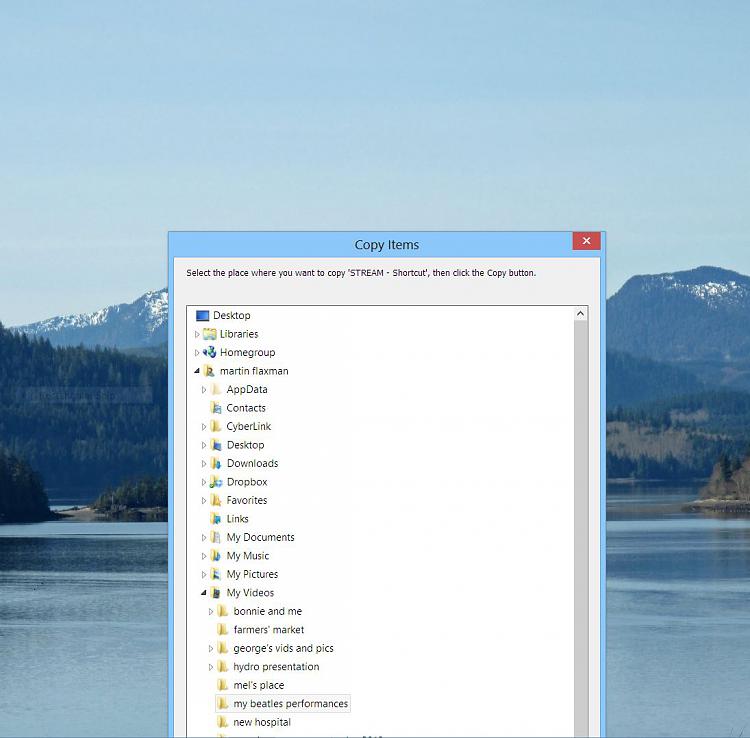750x738 pixels.
Task: Click the folder list scroll up arrow
Action: coord(580,314)
